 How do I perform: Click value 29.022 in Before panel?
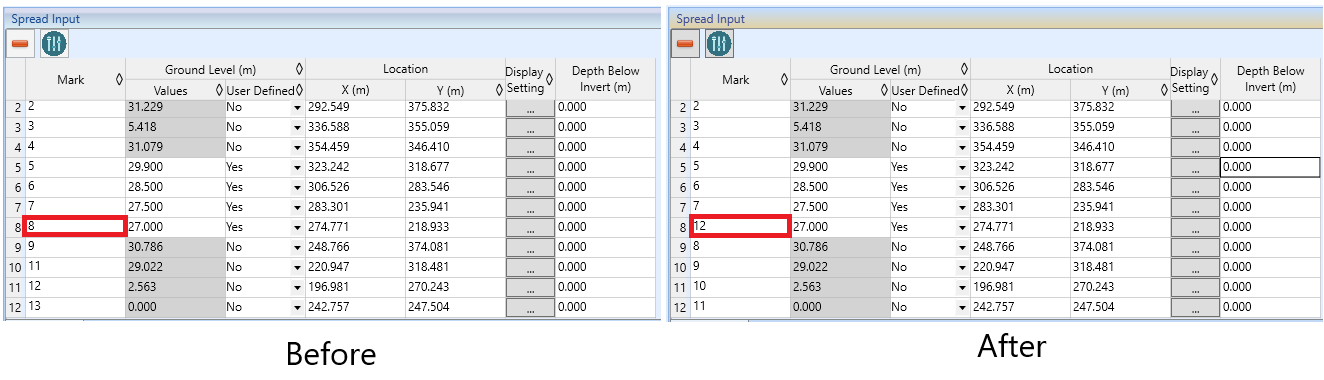[175, 267]
